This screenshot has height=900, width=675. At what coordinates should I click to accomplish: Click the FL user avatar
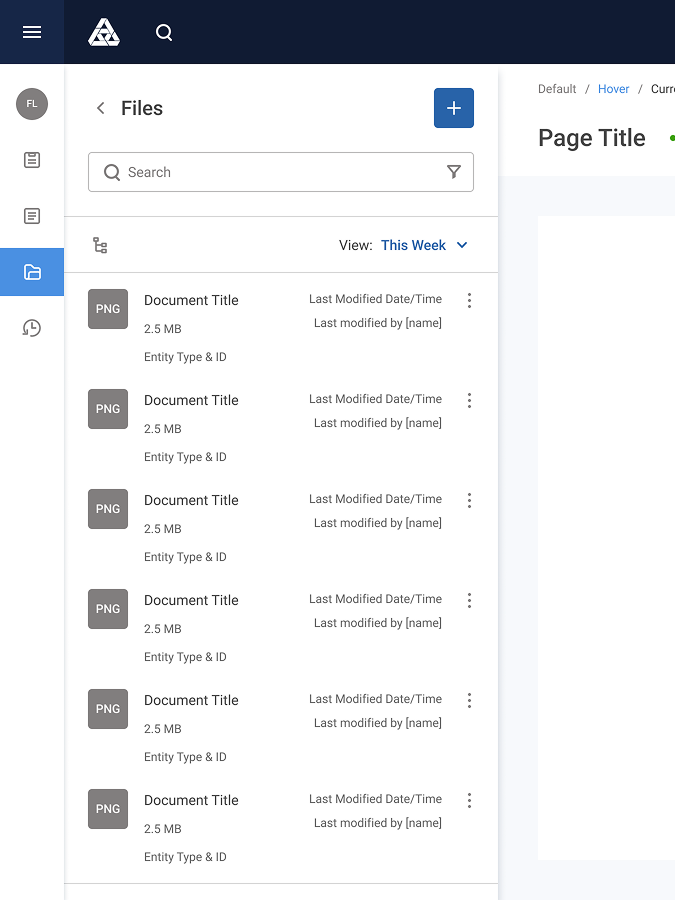click(32, 104)
